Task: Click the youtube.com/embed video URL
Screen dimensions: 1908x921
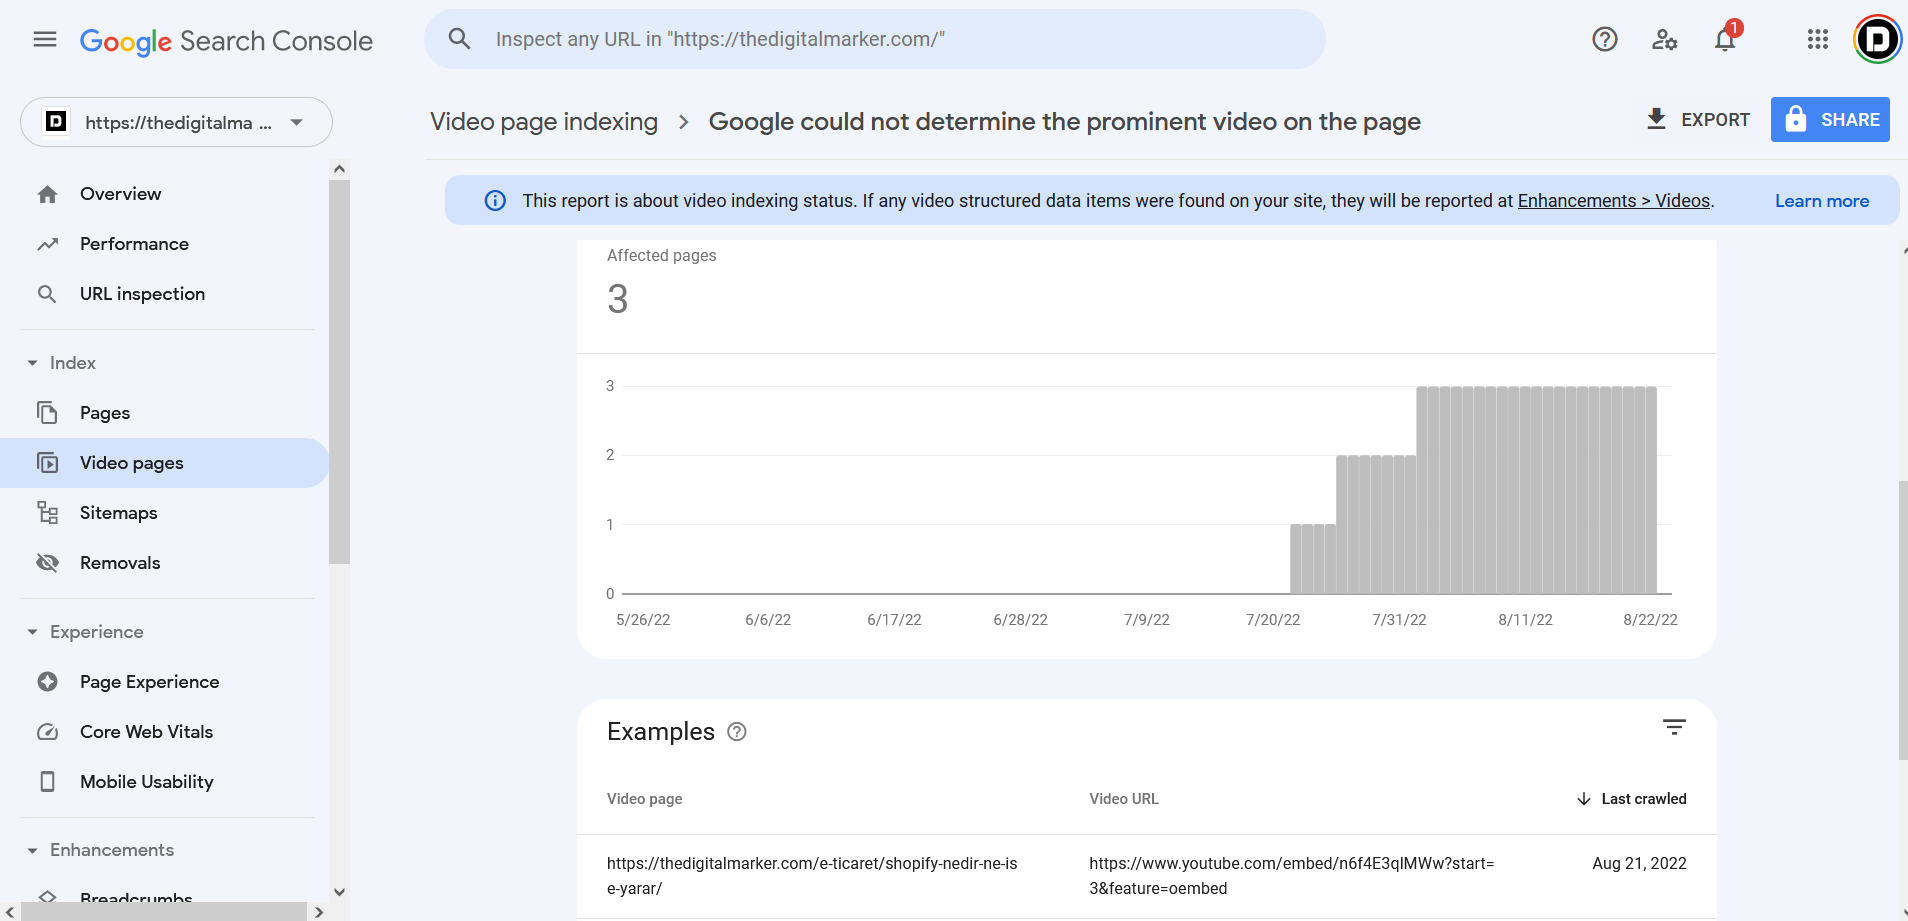Action: 1291,876
